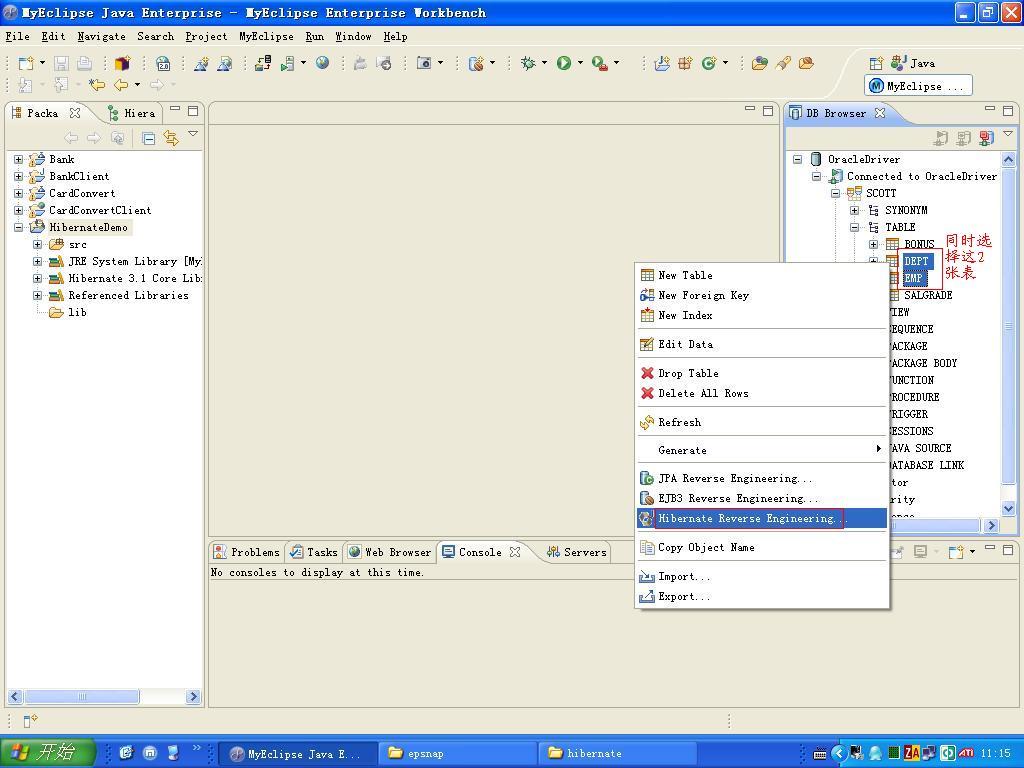Screen dimensions: 1024x768
Task: Click the back navigation arrow toolbar icon
Action: [121, 84]
